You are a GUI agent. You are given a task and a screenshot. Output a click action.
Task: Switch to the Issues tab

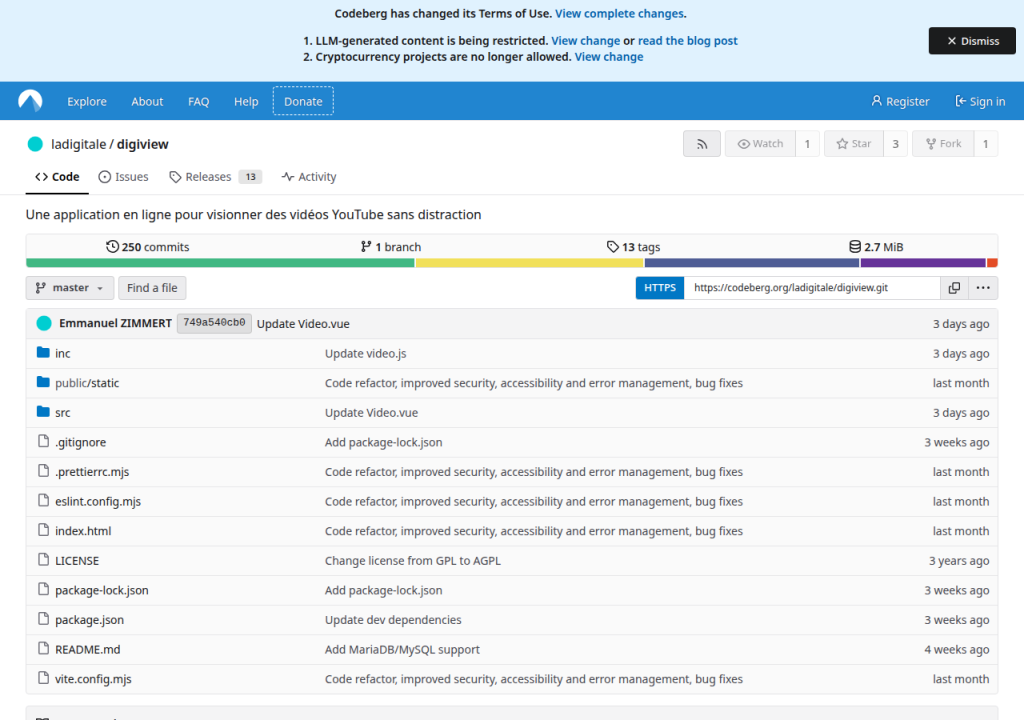123,177
